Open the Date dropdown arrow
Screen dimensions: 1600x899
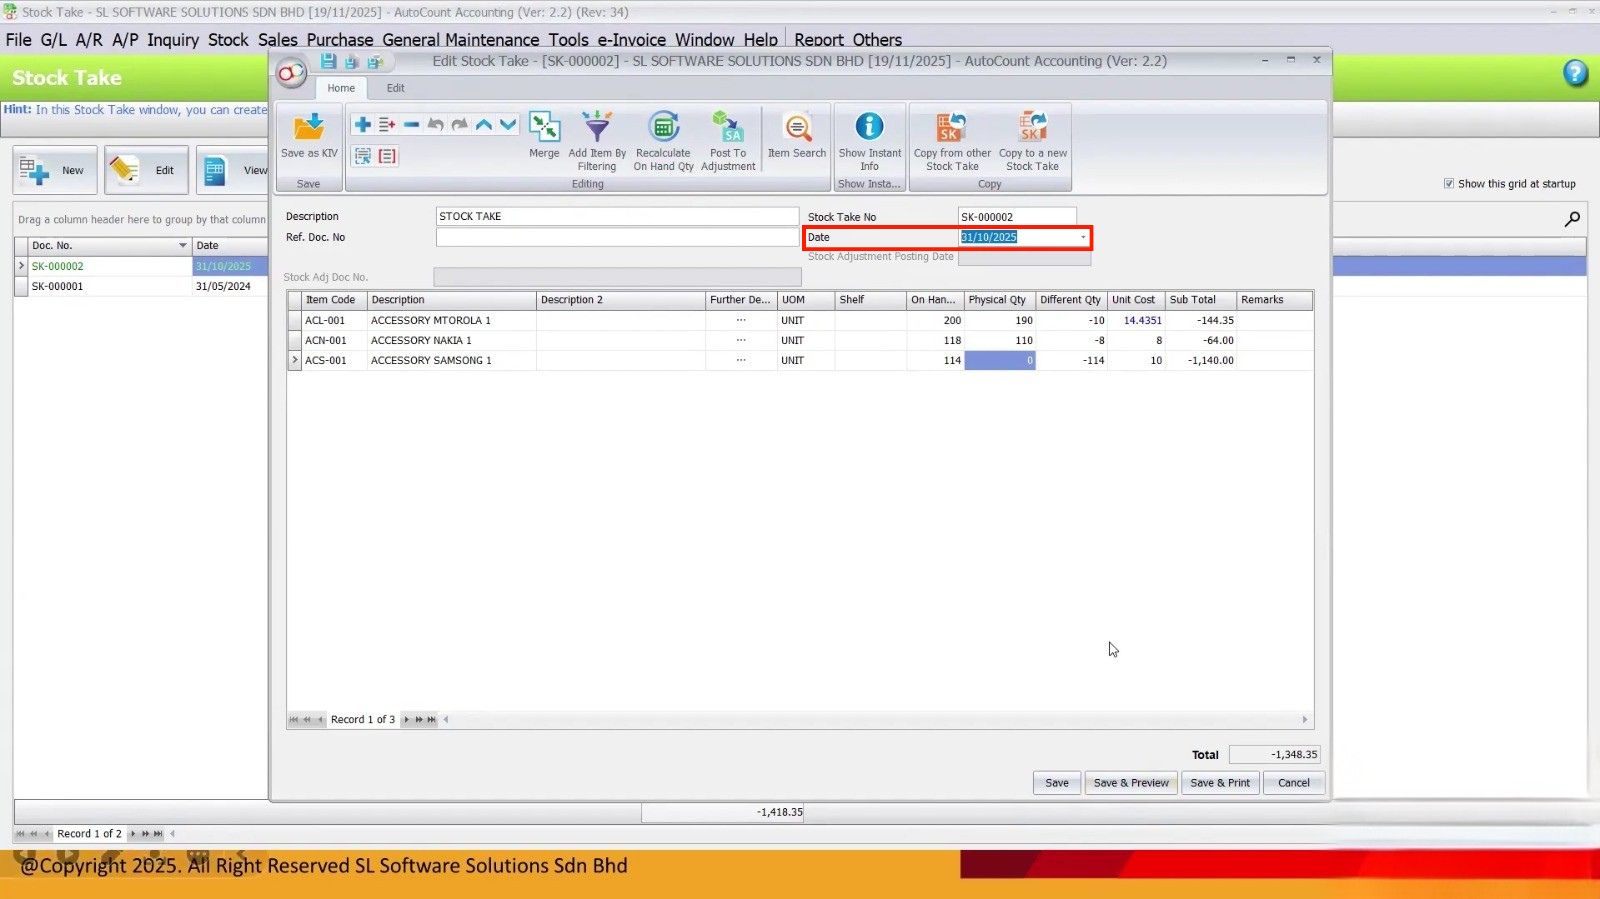click(x=1083, y=238)
